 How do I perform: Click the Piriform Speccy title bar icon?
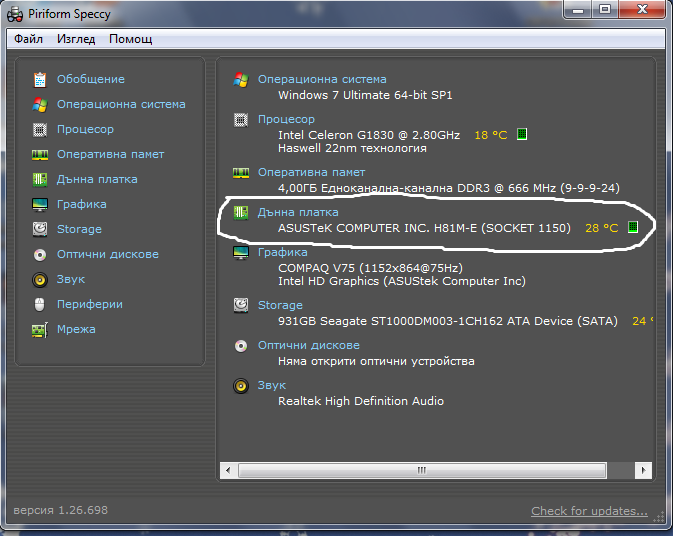tap(15, 14)
